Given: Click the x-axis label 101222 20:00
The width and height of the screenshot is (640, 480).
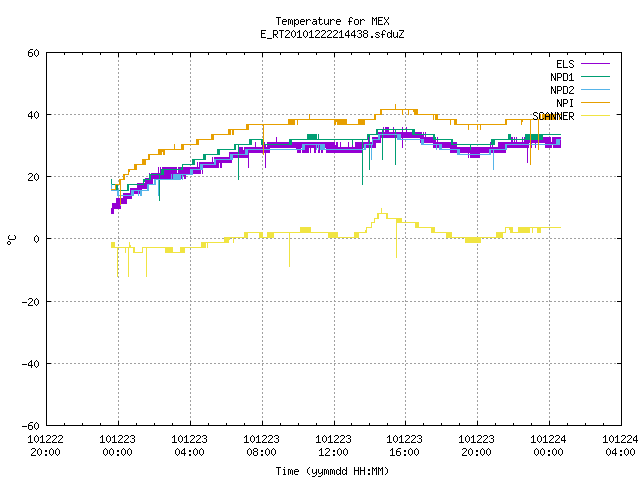Looking at the screenshot, I should (45, 446).
